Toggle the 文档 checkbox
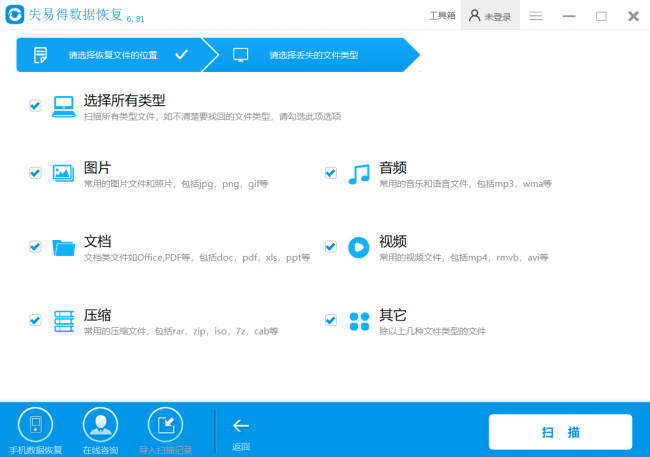The width and height of the screenshot is (650, 457). [35, 246]
